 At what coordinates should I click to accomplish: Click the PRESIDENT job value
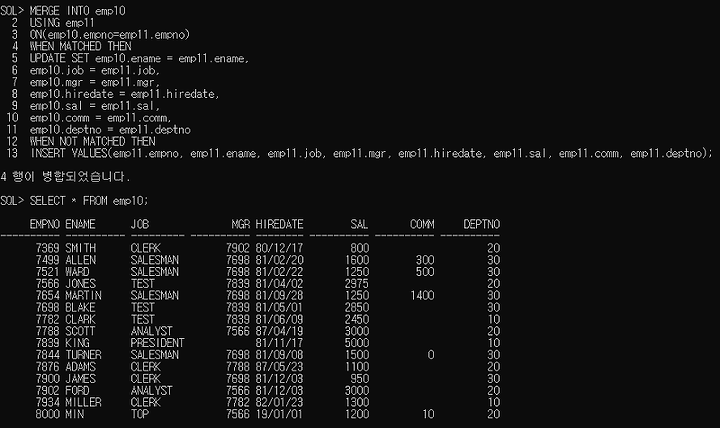tap(158, 343)
